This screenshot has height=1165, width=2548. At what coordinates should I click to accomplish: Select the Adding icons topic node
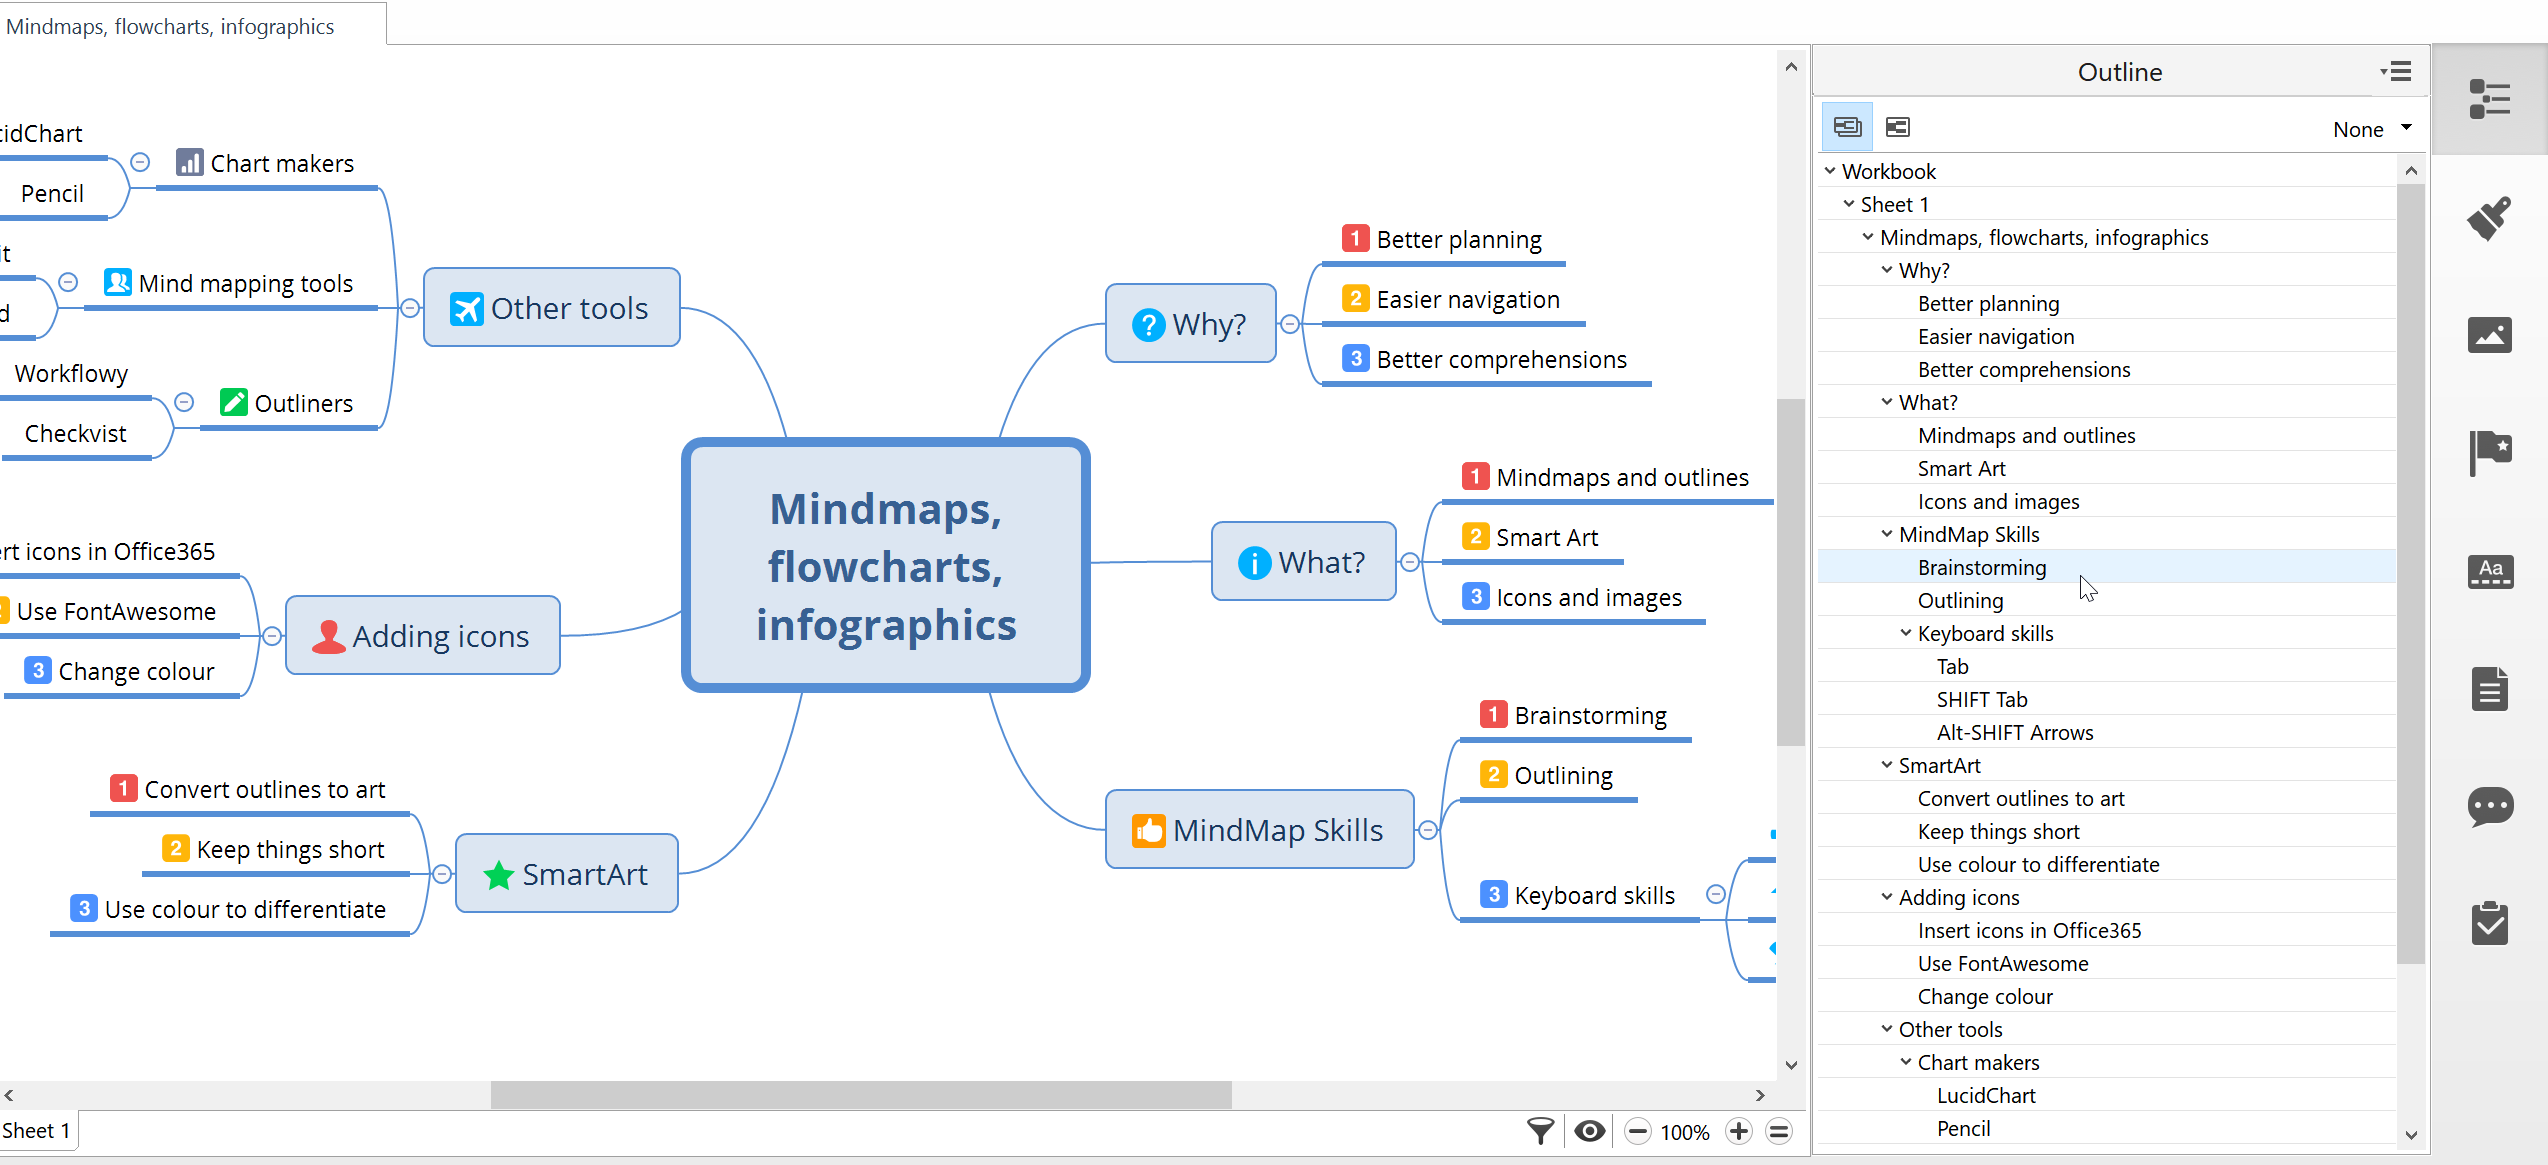[422, 636]
